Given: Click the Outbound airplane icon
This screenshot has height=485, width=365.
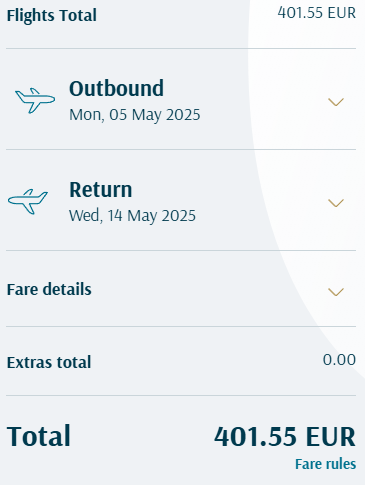Looking at the screenshot, I should tap(35, 100).
